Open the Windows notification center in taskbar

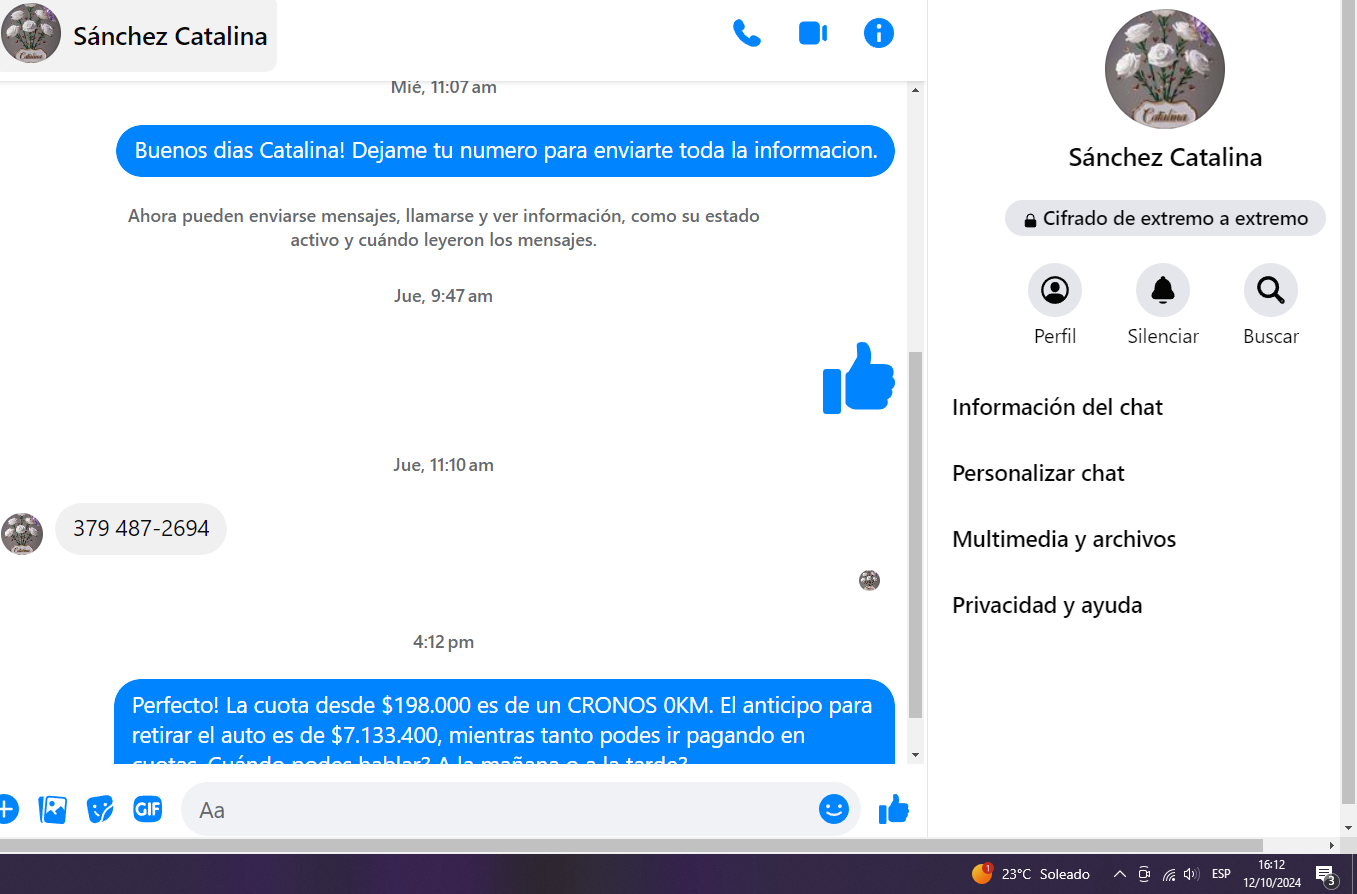click(x=1326, y=875)
